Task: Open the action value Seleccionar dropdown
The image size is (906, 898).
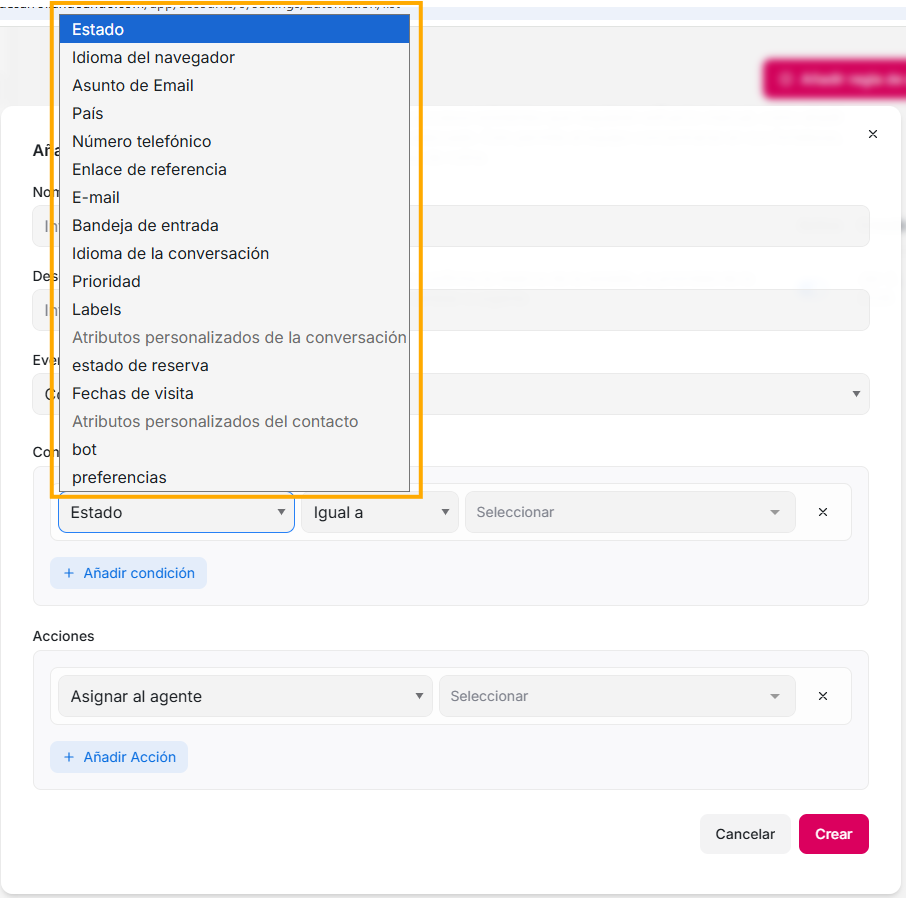Action: (x=617, y=696)
